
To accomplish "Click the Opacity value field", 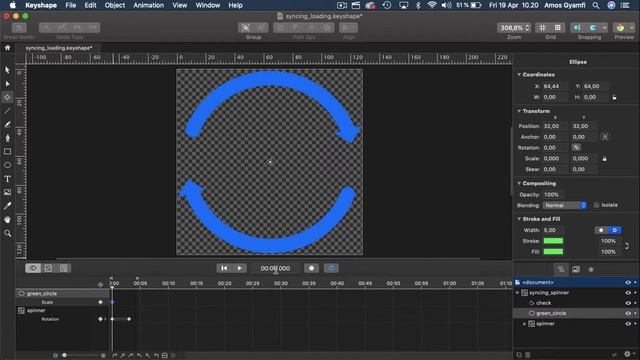I will [554, 194].
